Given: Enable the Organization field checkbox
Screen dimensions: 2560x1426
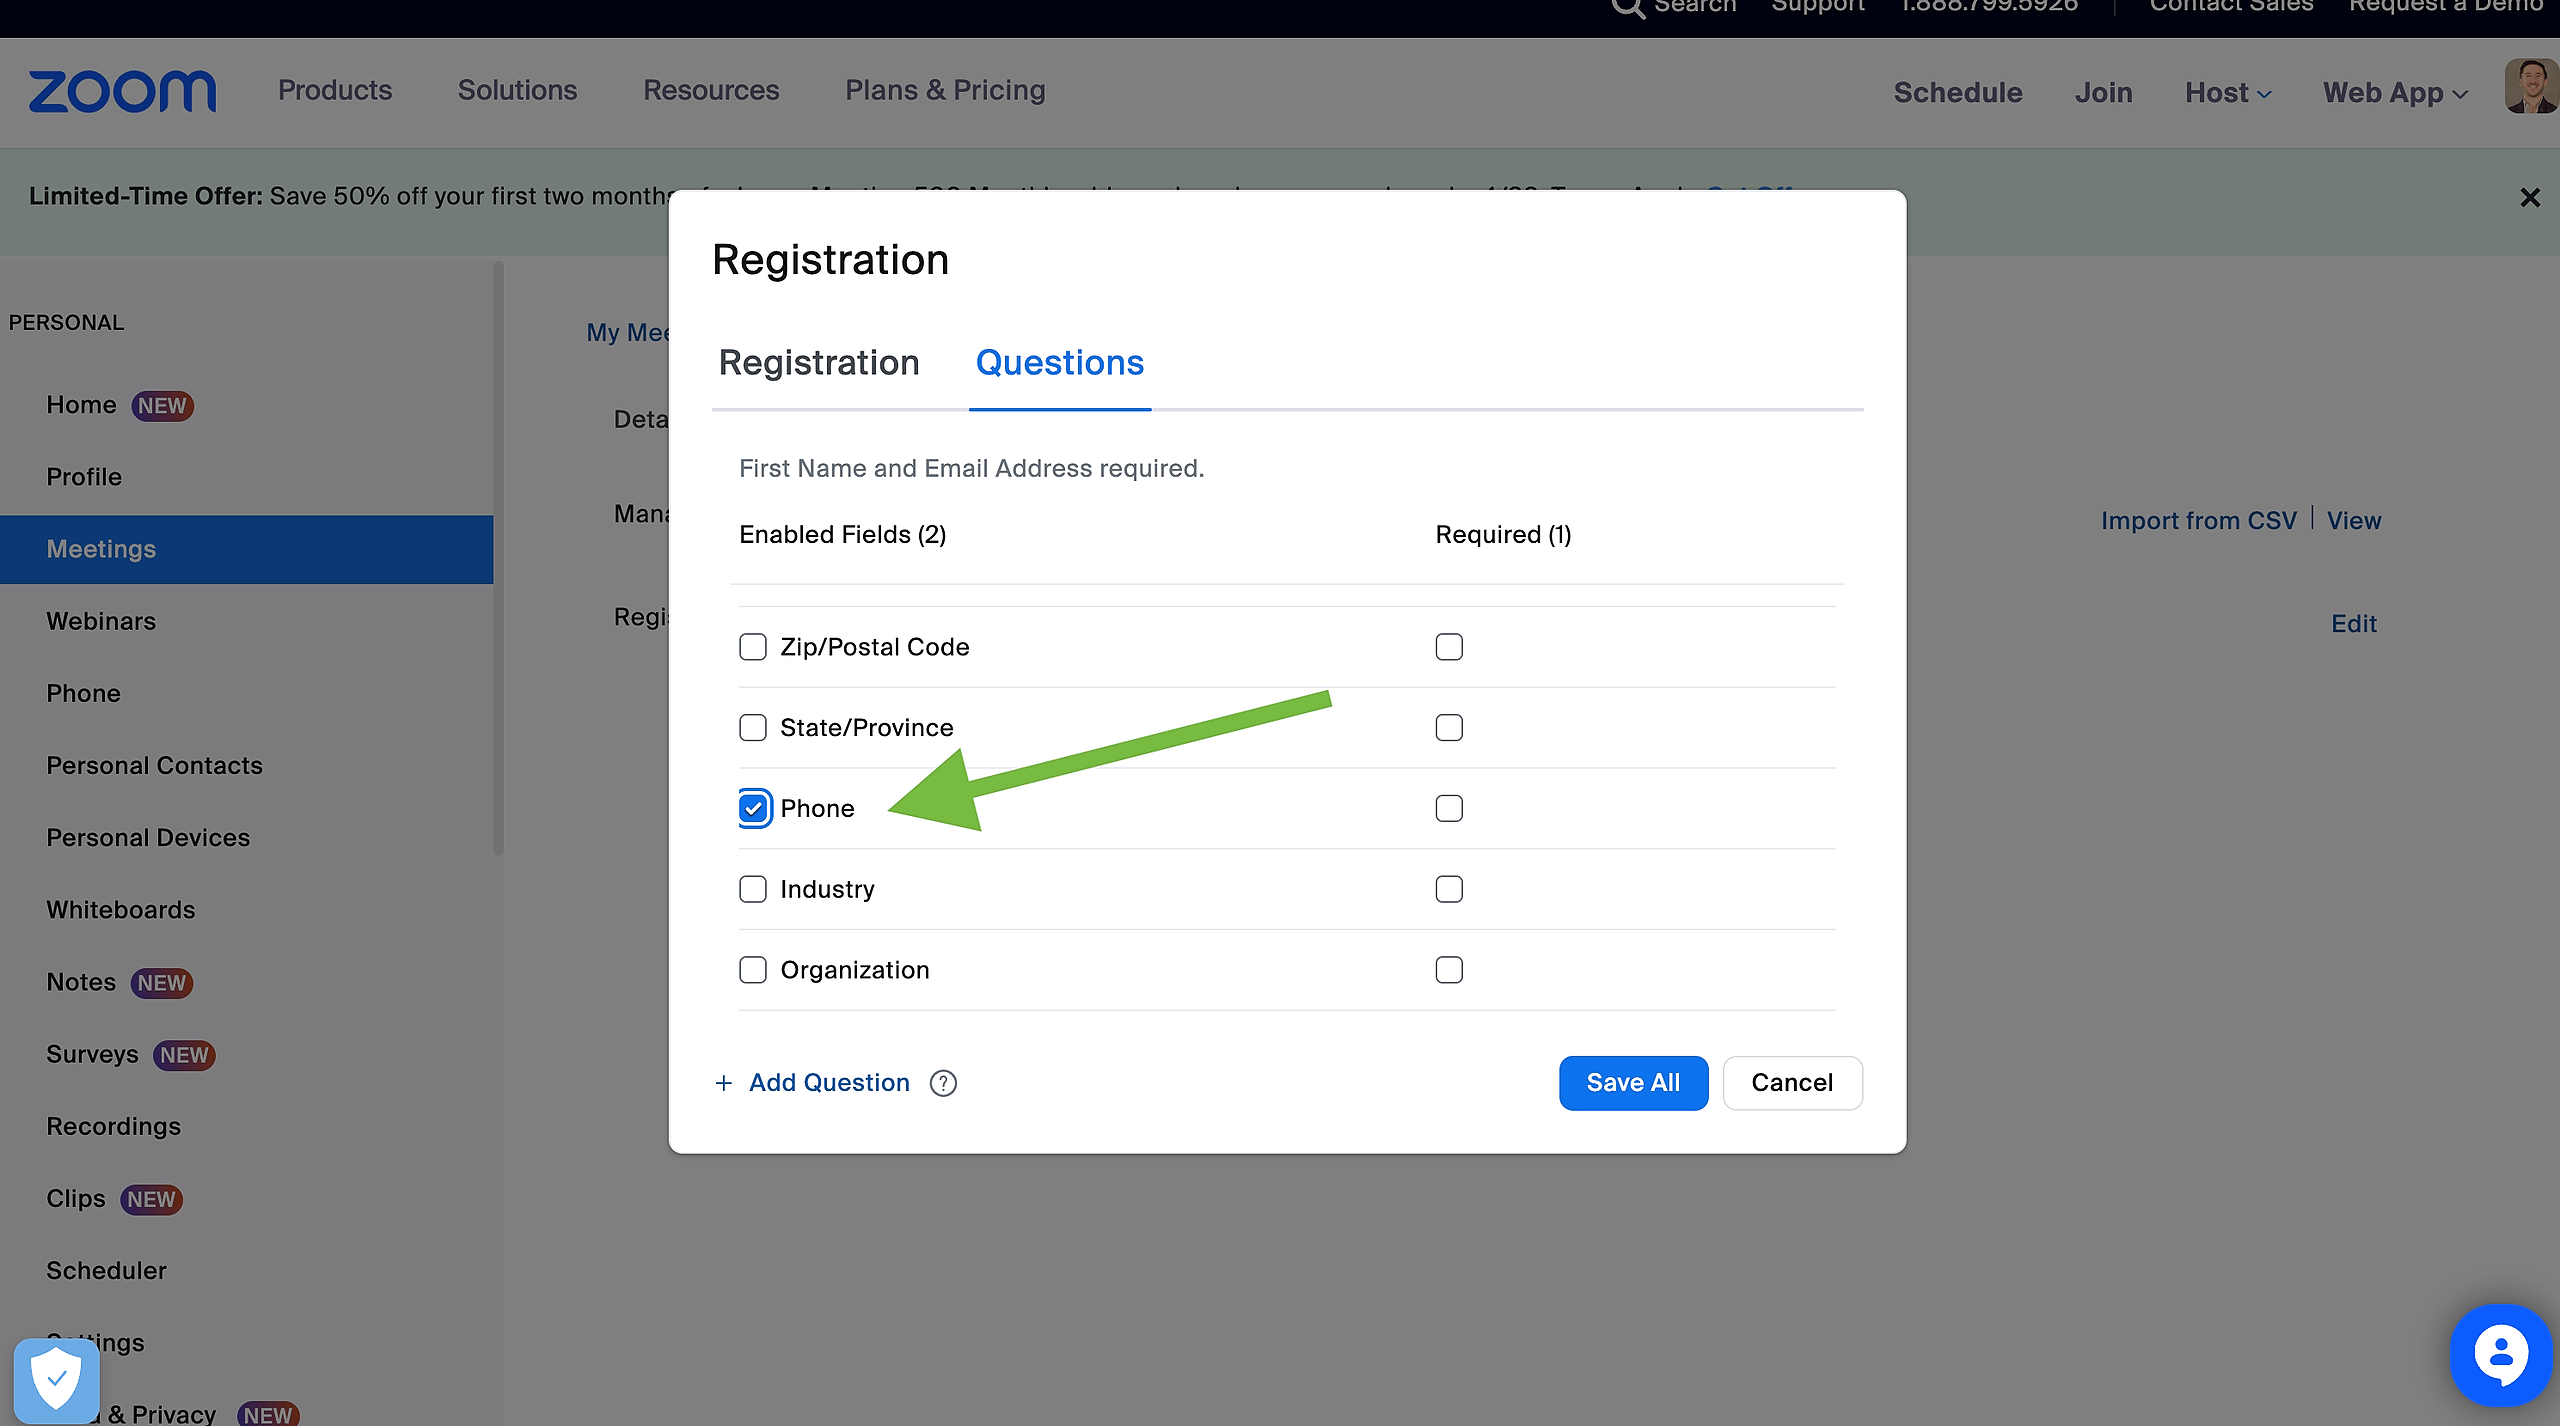Looking at the screenshot, I should tap(753, 970).
